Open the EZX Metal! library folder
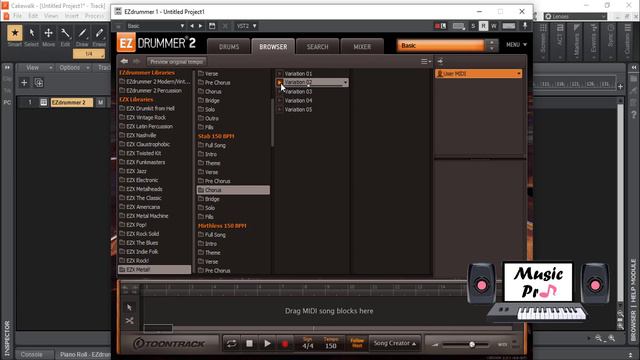Screen dimensions: 640x360 pyautogui.click(x=154, y=270)
